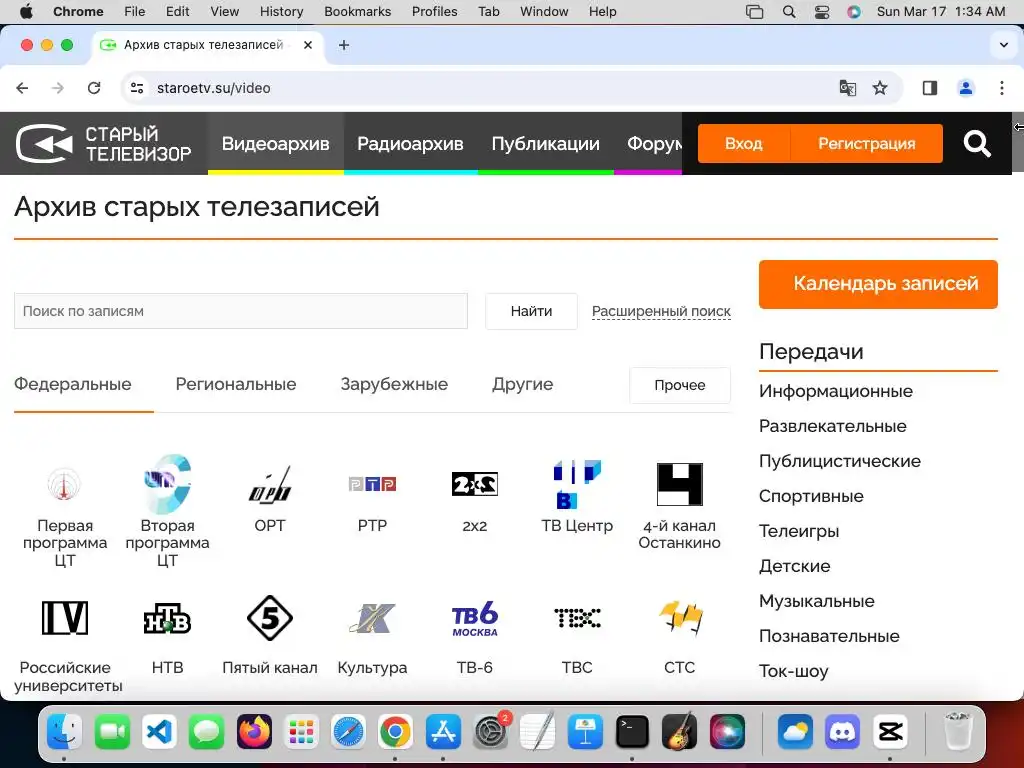The height and width of the screenshot is (768, 1024).
Task: Click the Найти search button
Action: coord(531,312)
